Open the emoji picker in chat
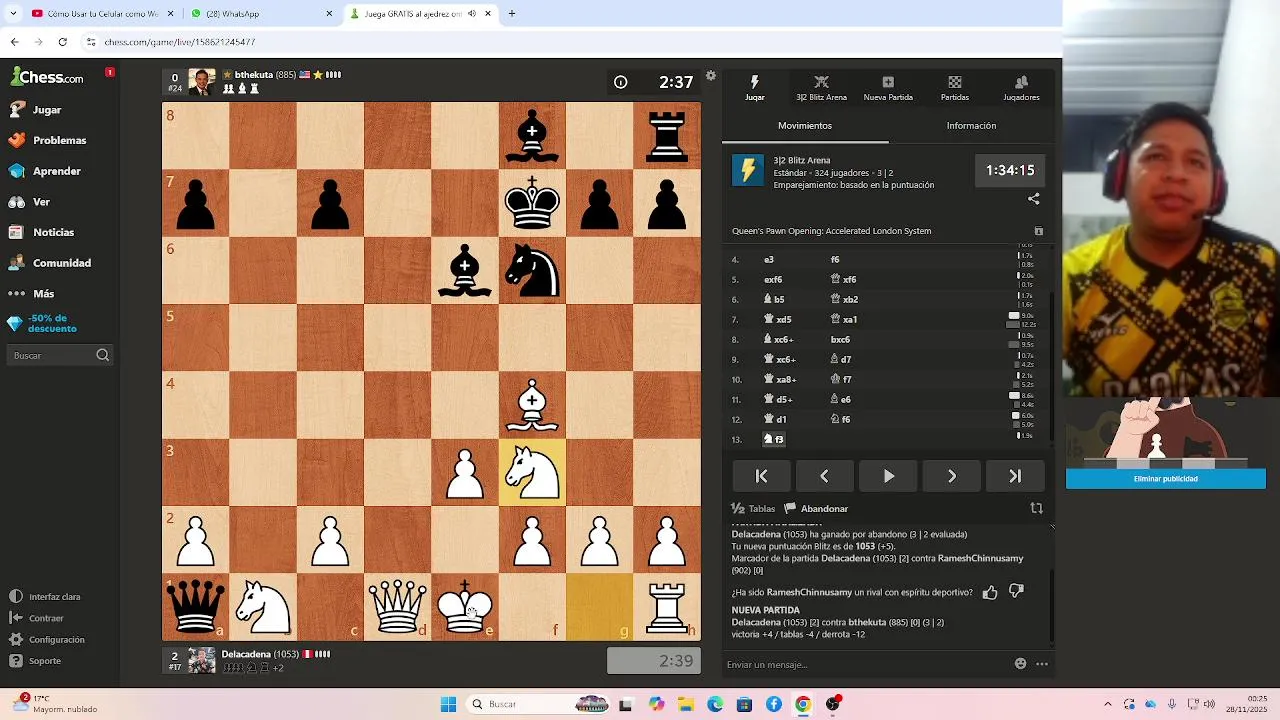 1020,663
